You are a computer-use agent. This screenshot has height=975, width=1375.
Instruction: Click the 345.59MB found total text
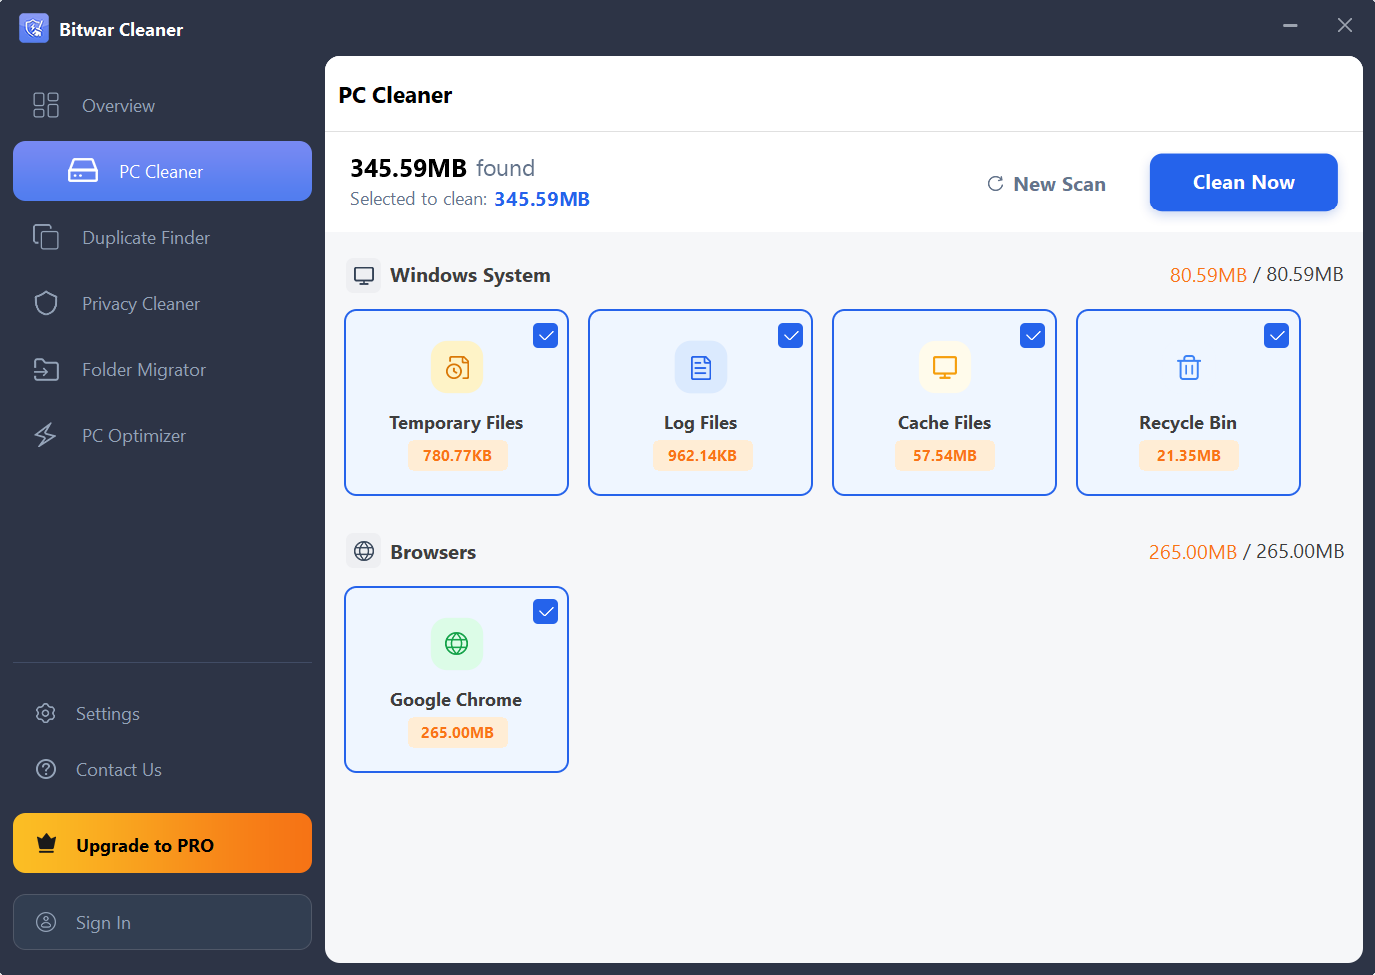click(x=442, y=168)
